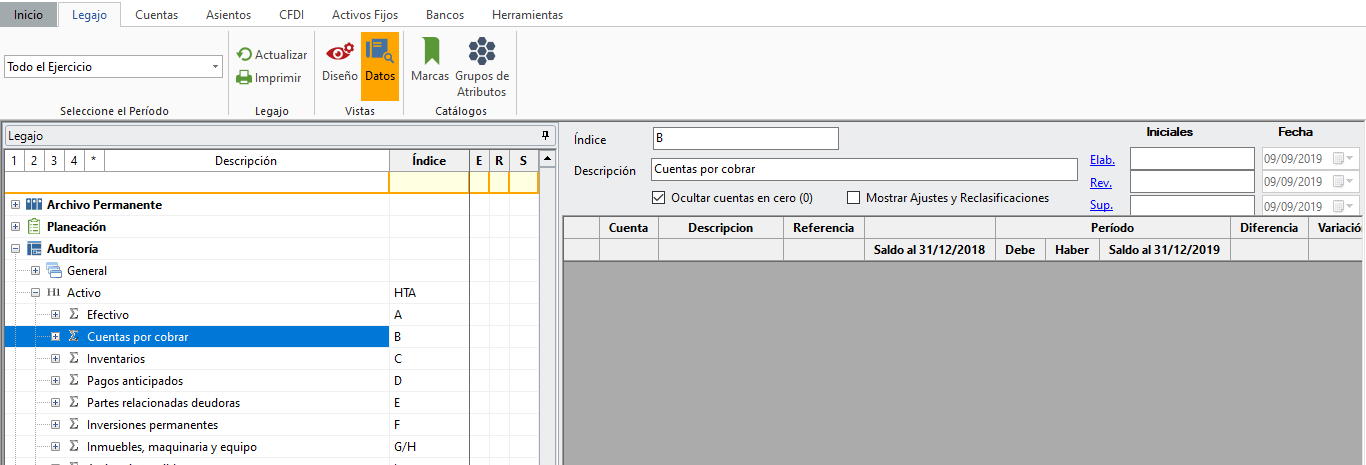This screenshot has width=1366, height=465.
Task: Select the Archivo Permanente books icon
Action: pos(35,205)
